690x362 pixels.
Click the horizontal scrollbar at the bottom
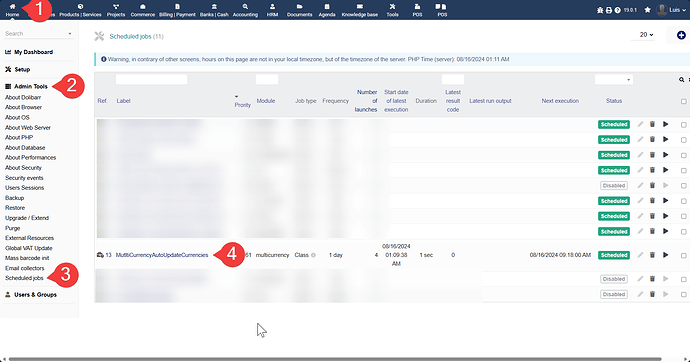tap(334, 359)
